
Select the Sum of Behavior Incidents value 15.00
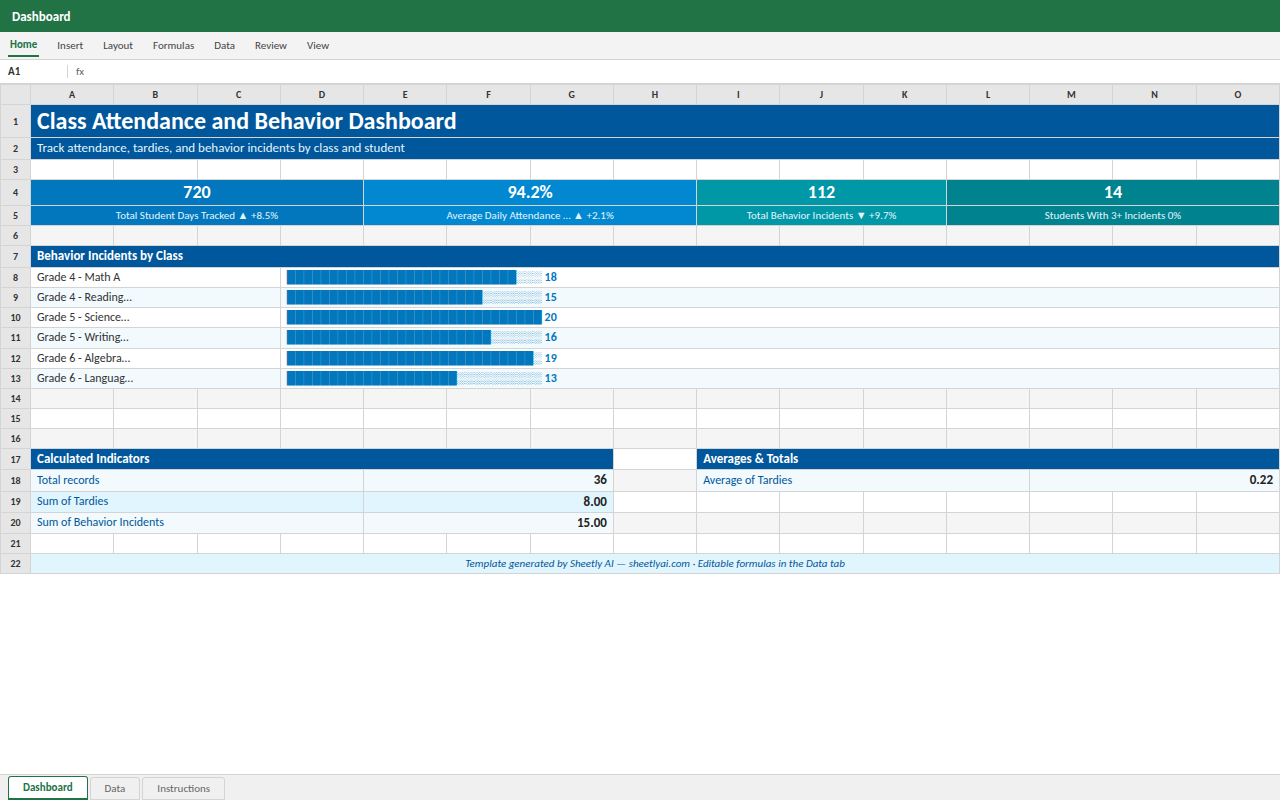tap(488, 522)
